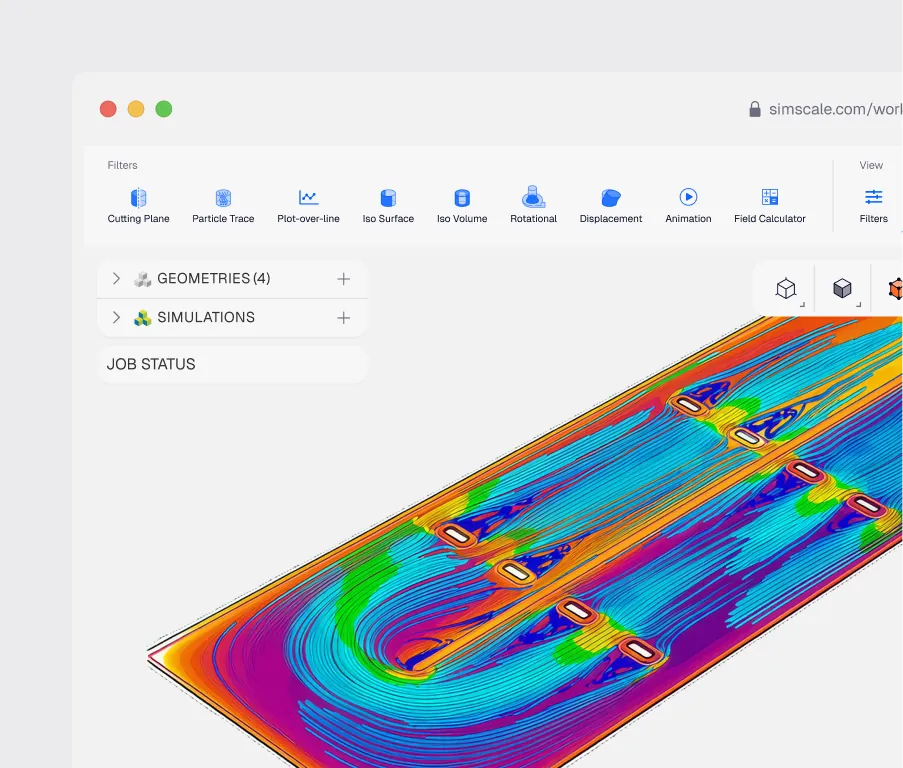Create an Iso Volume filter
The height and width of the screenshot is (768, 903).
pyautogui.click(x=462, y=206)
